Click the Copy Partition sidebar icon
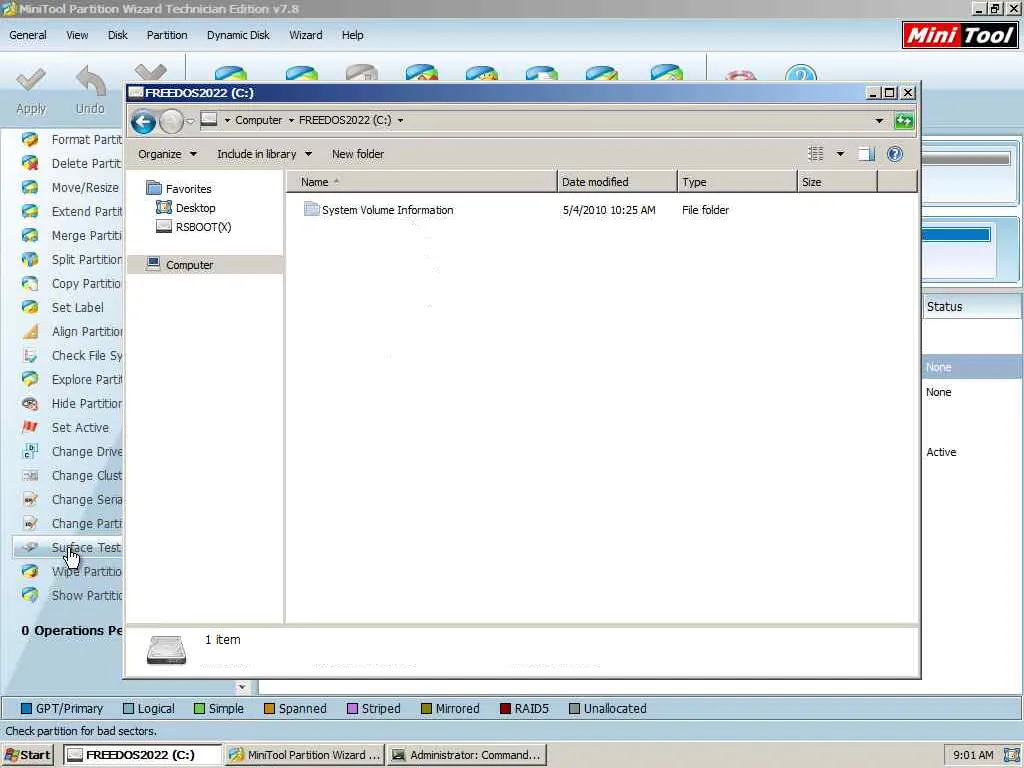Screen dimensions: 1024x768 click(x=30, y=283)
